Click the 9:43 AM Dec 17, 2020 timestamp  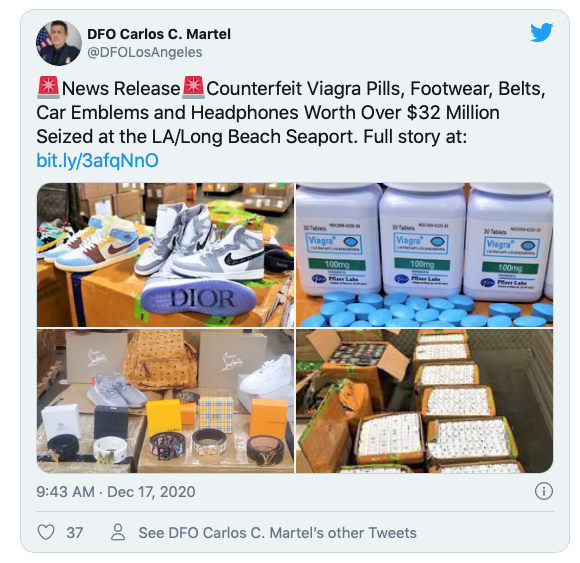(116, 492)
